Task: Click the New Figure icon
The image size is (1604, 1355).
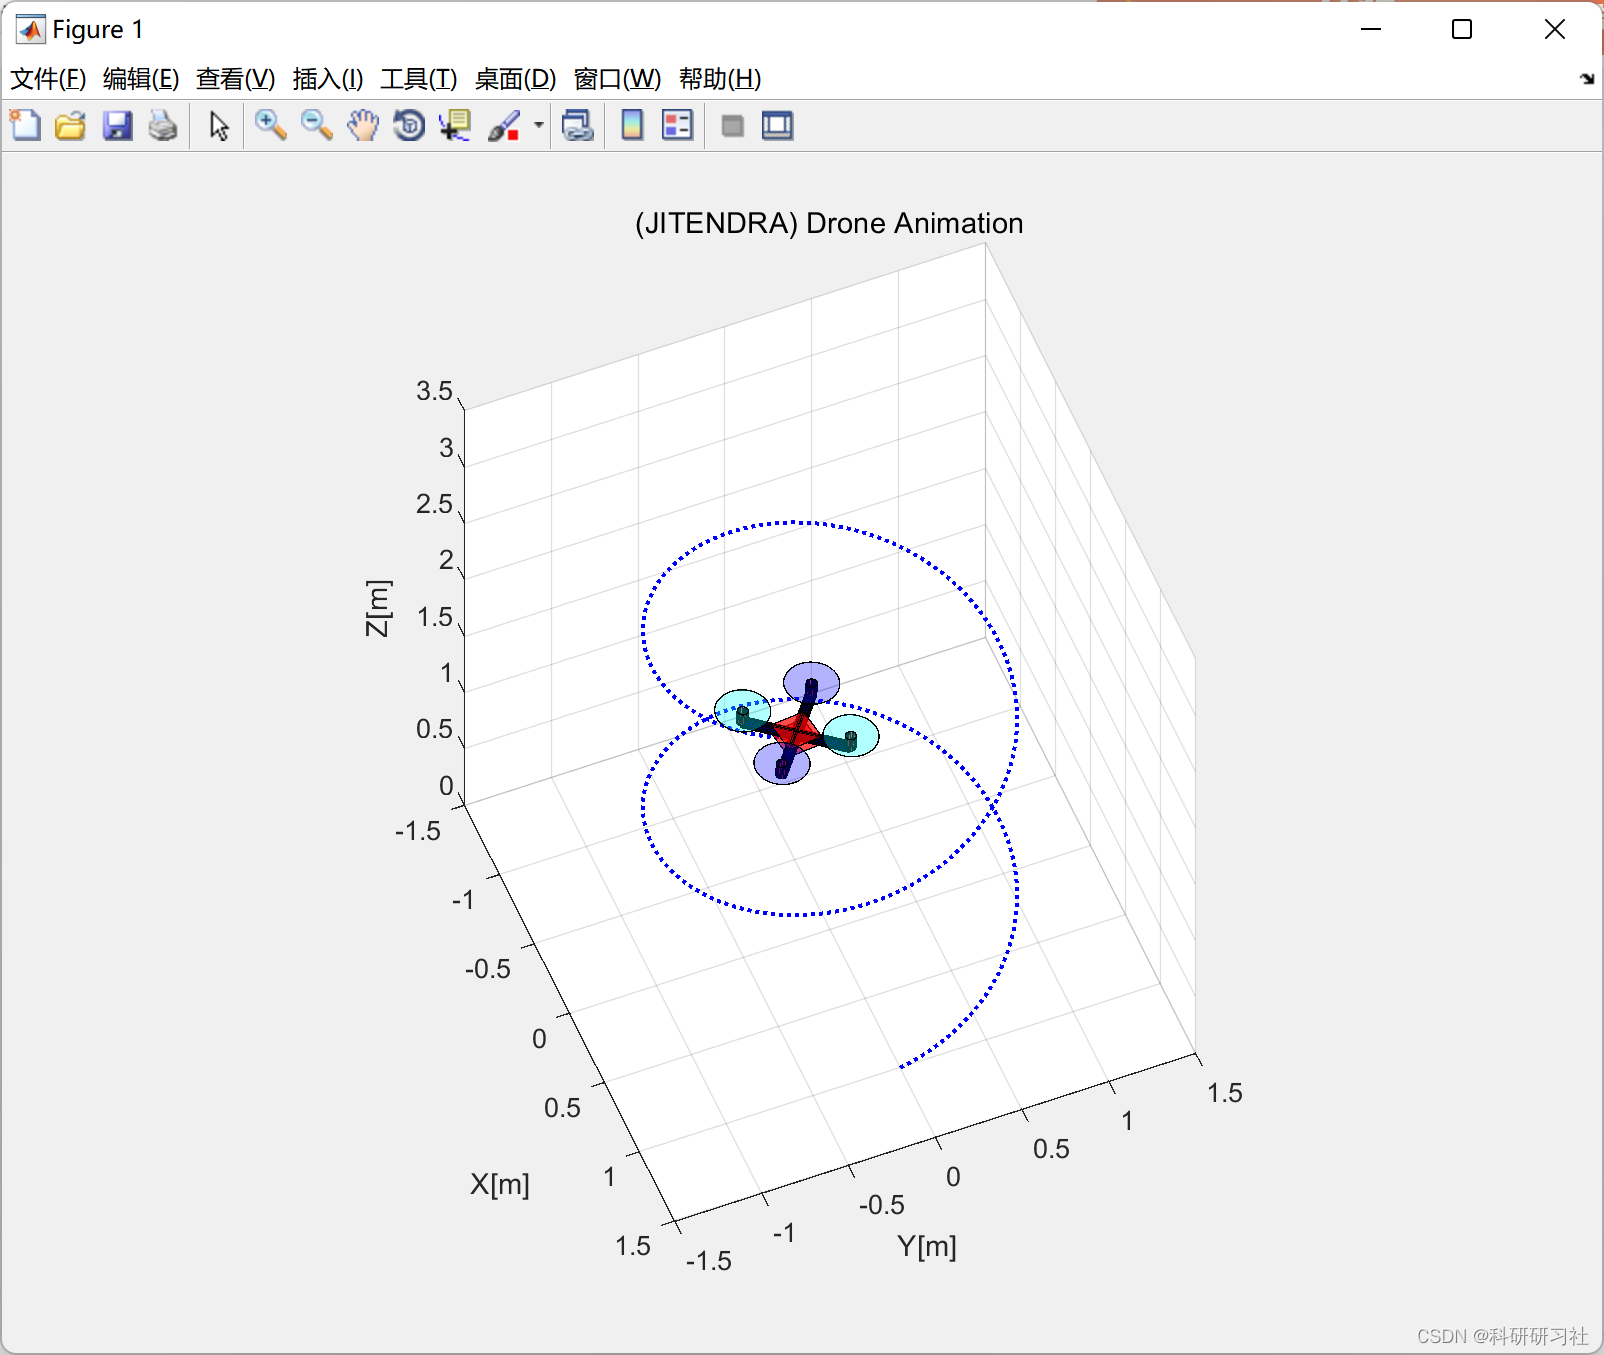Action: pyautogui.click(x=25, y=126)
